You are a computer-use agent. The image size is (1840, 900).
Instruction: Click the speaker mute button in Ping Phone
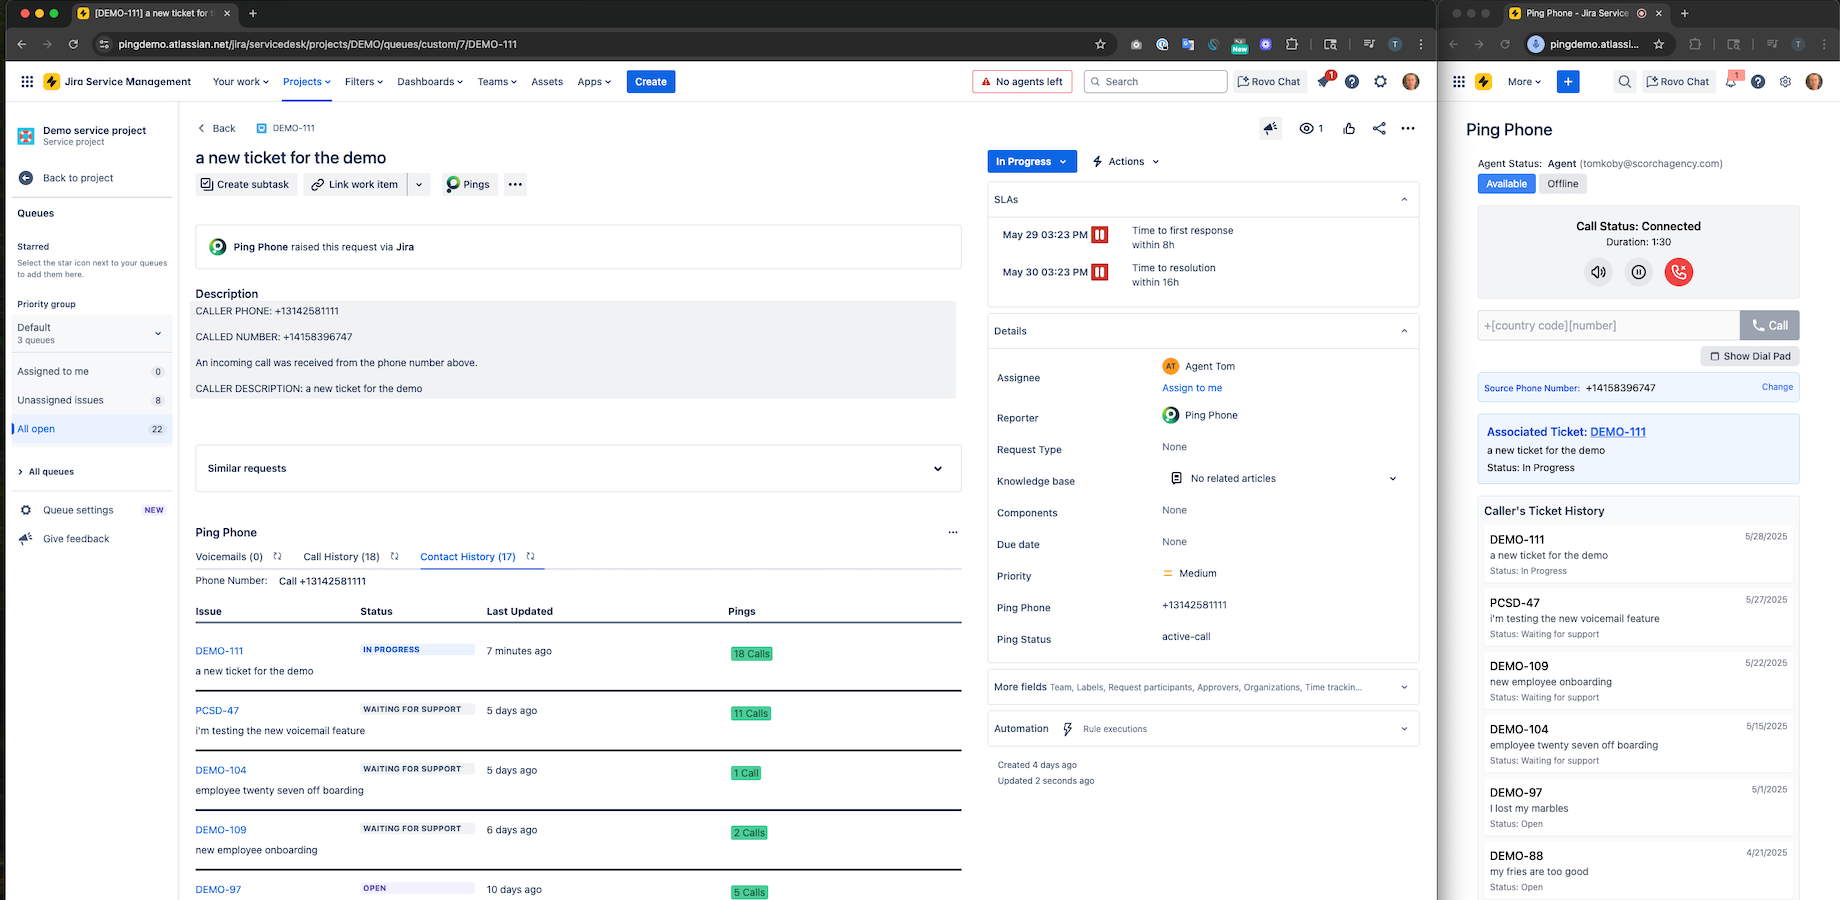1599,272
